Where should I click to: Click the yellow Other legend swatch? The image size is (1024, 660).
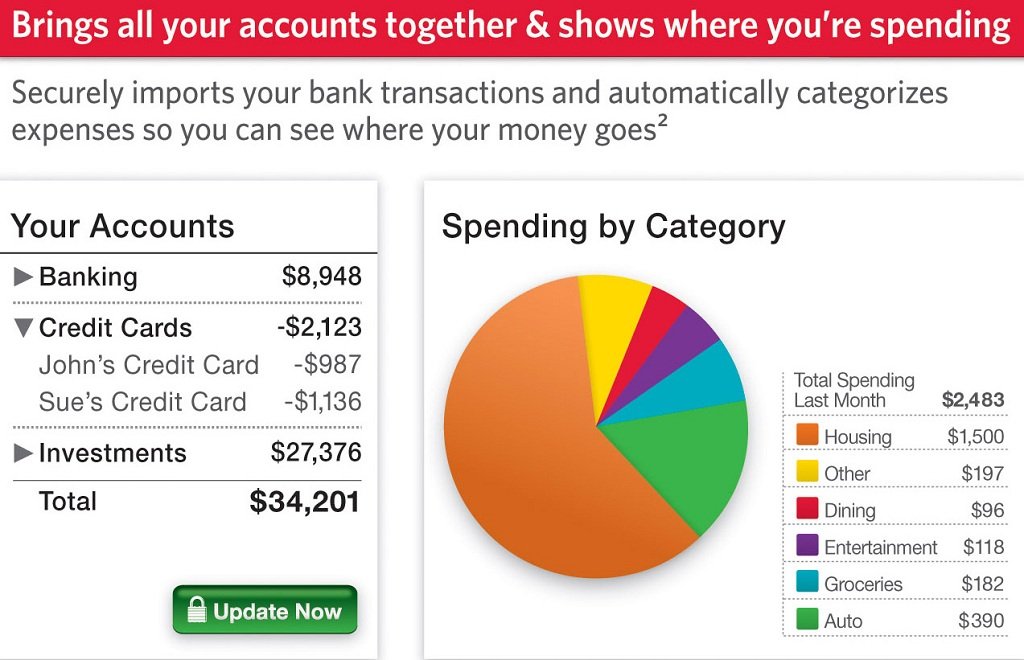click(x=806, y=472)
